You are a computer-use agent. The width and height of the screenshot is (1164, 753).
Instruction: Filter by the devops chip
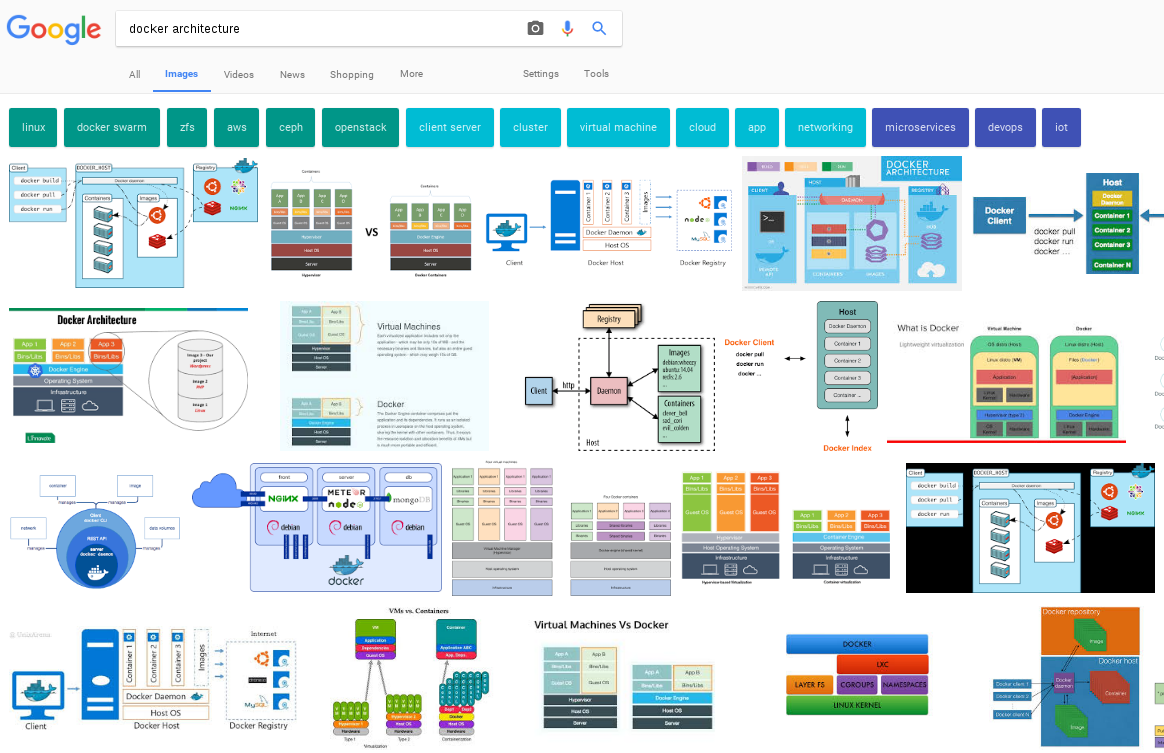point(1004,127)
